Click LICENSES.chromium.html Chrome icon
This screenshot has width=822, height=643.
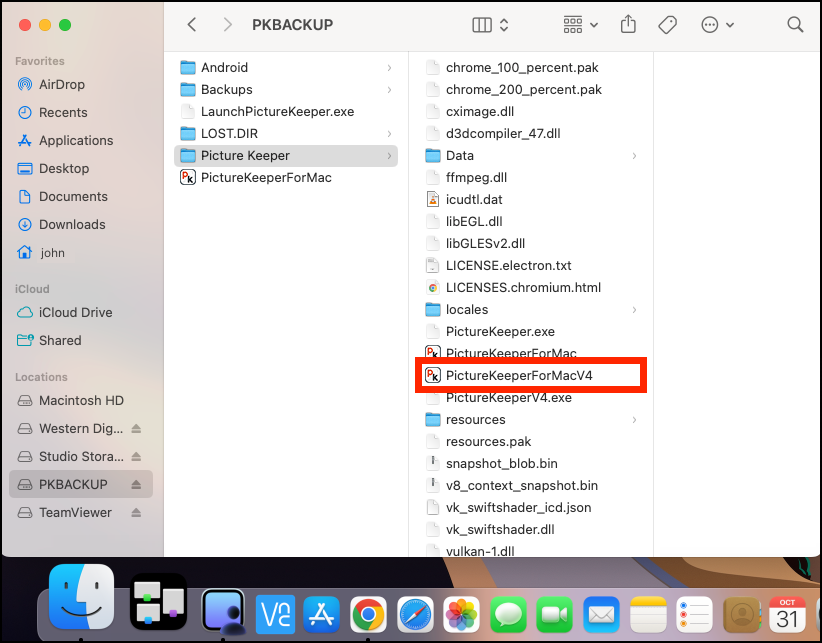coord(432,288)
